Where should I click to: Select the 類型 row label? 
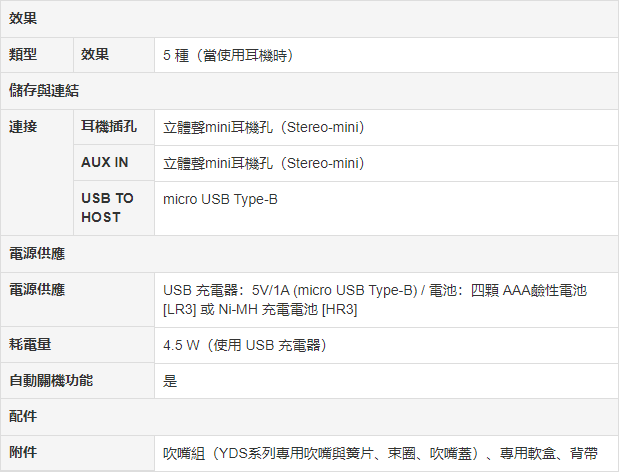coord(24,55)
